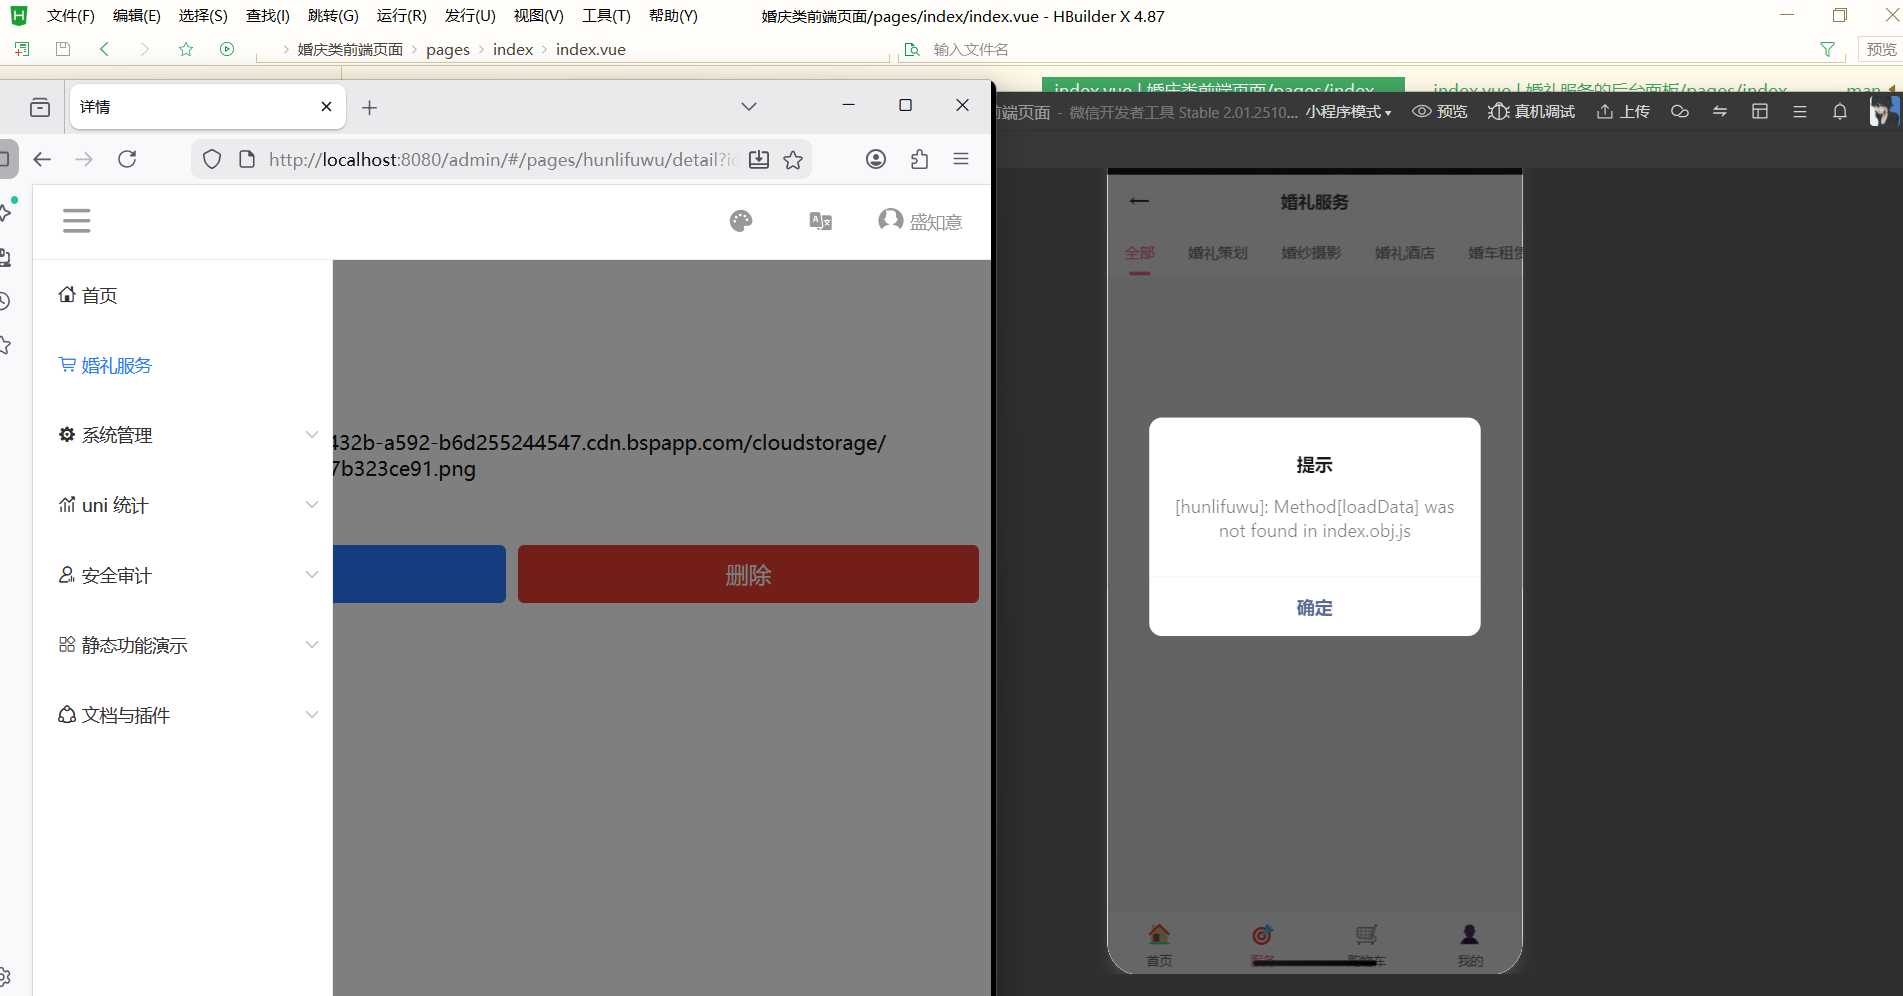The height and width of the screenshot is (996, 1903).
Task: Click 真机调试 in WeChat devtools
Action: pos(1531,112)
